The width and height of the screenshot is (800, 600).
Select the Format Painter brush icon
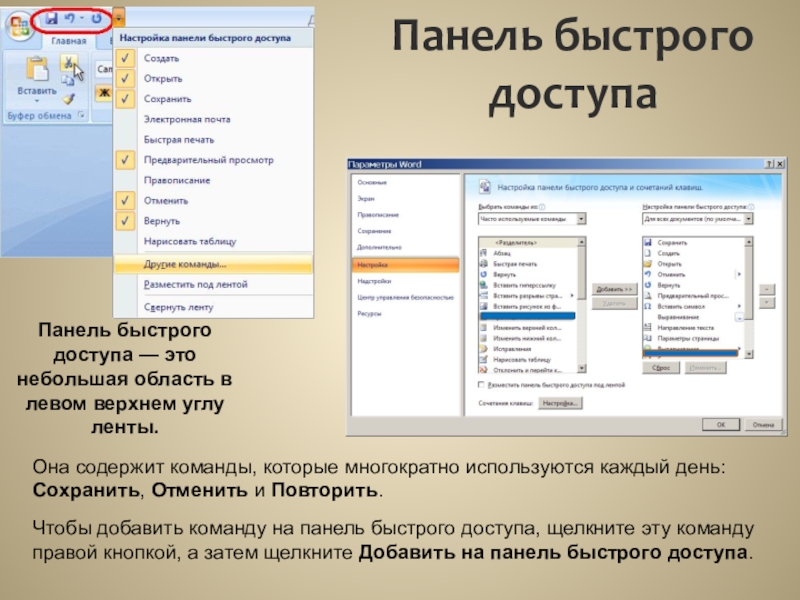[68, 99]
